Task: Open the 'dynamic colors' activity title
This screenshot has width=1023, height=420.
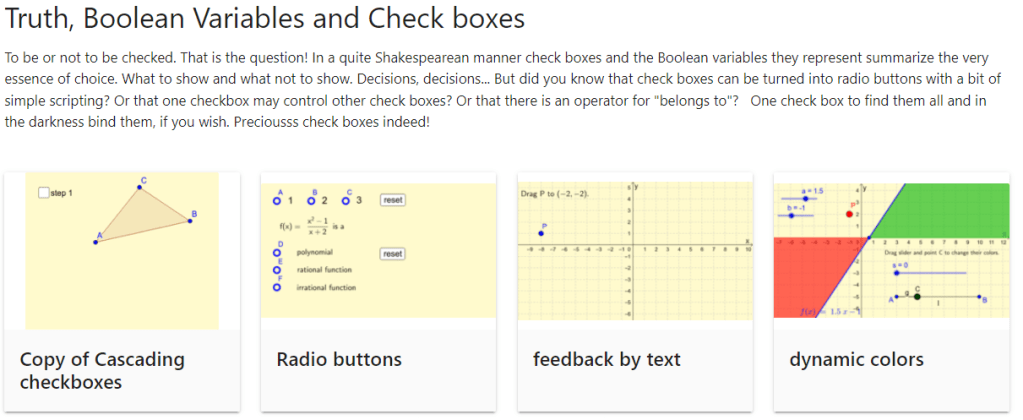Action: tap(856, 359)
